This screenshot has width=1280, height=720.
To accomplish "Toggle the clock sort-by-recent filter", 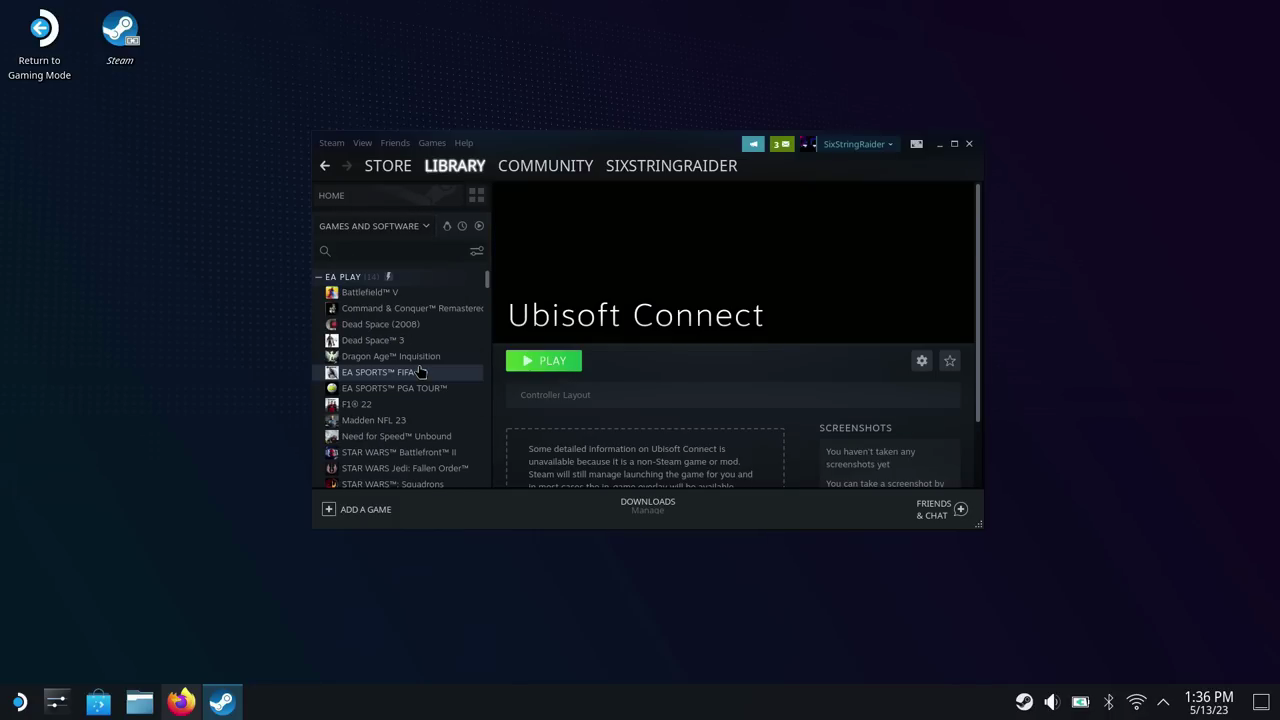I will point(462,226).
